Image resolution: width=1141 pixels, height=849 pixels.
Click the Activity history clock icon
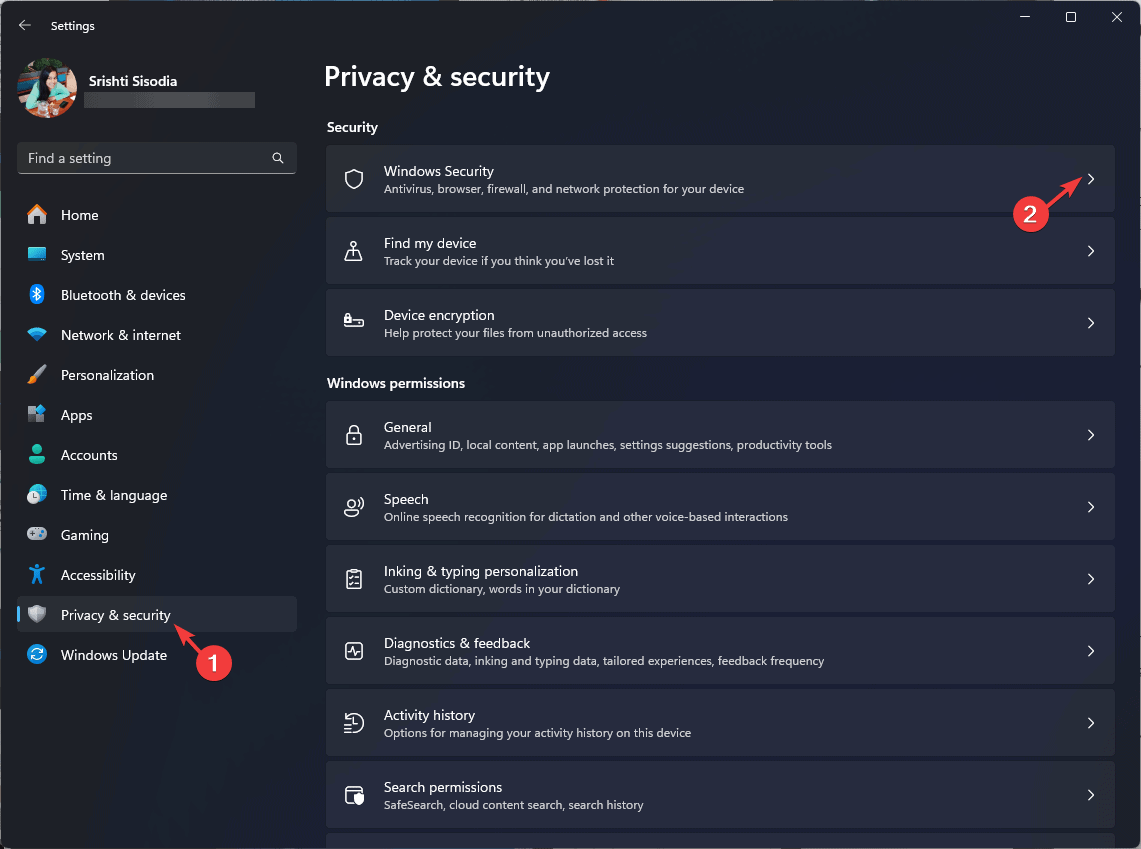tap(354, 723)
